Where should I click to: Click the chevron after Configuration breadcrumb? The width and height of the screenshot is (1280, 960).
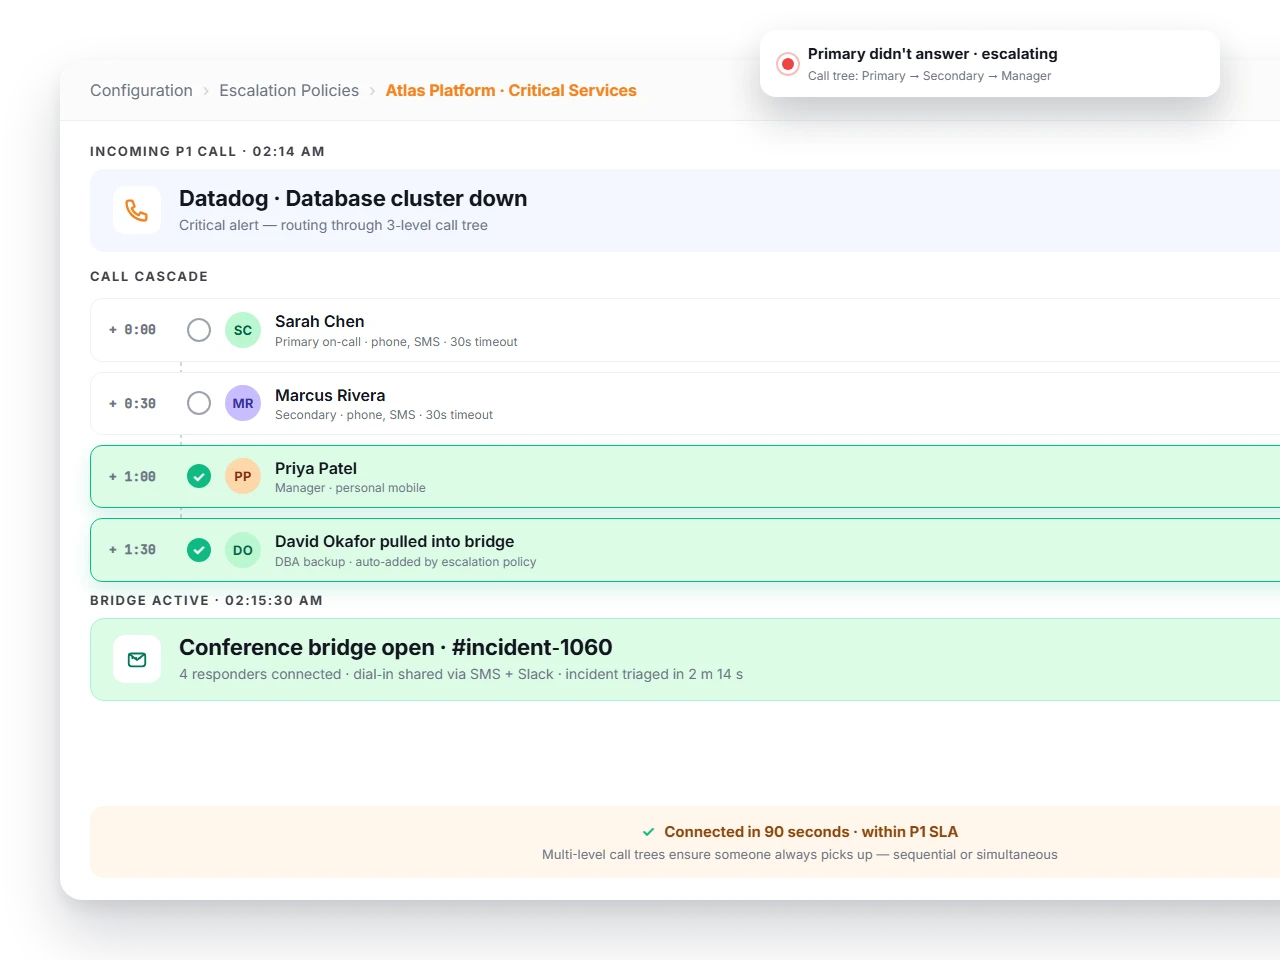[x=206, y=91]
